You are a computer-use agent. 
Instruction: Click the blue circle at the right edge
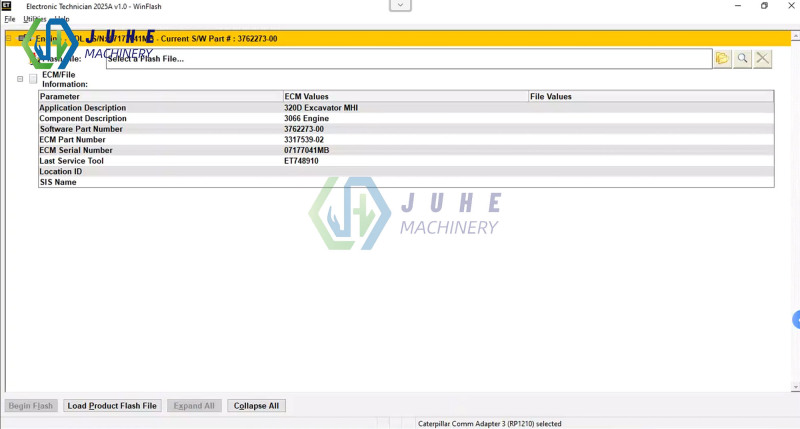pos(796,320)
